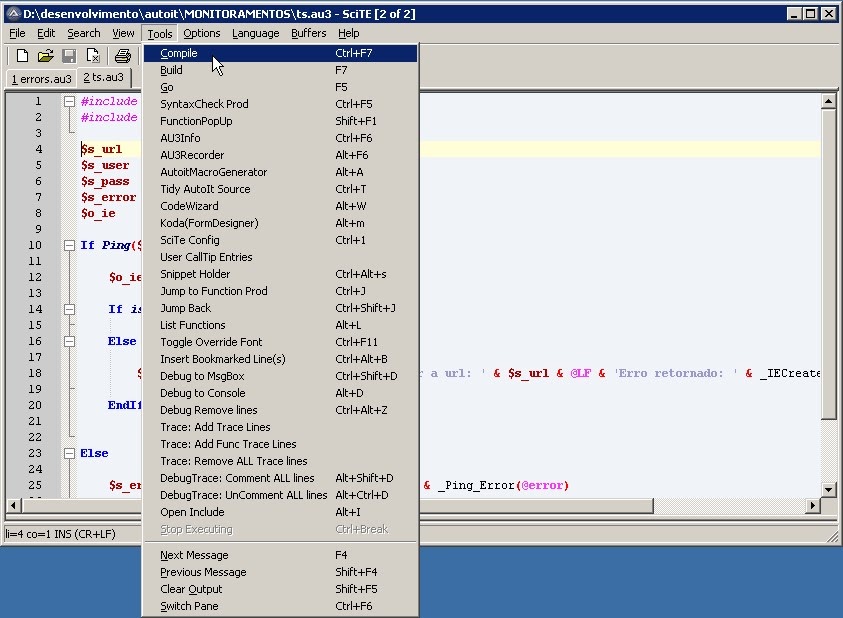Select Go to run the script
The width and height of the screenshot is (843, 618).
pos(280,87)
